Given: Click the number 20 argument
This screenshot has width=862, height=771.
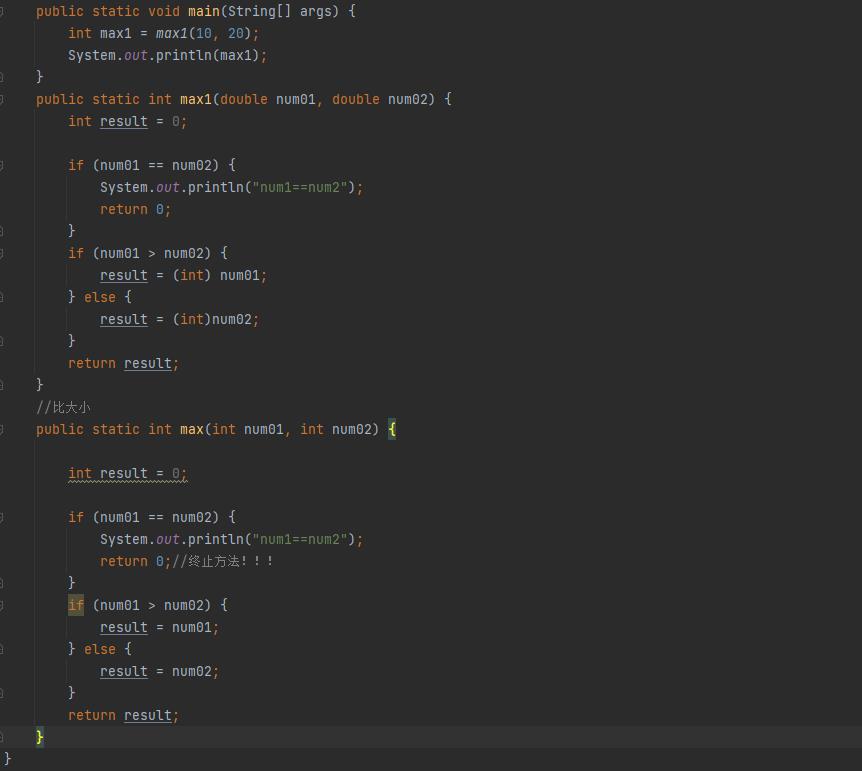Looking at the screenshot, I should [235, 34].
